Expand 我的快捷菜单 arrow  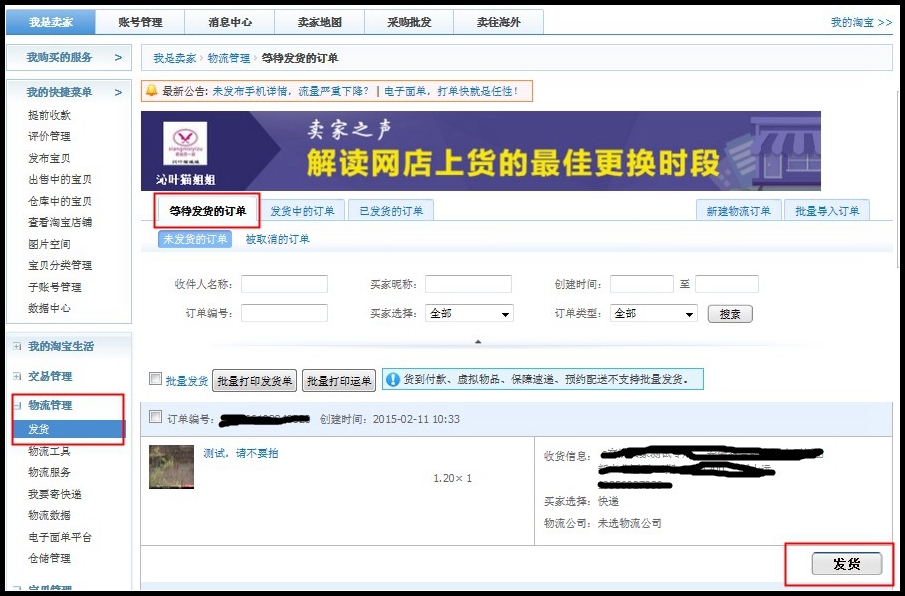pos(118,92)
